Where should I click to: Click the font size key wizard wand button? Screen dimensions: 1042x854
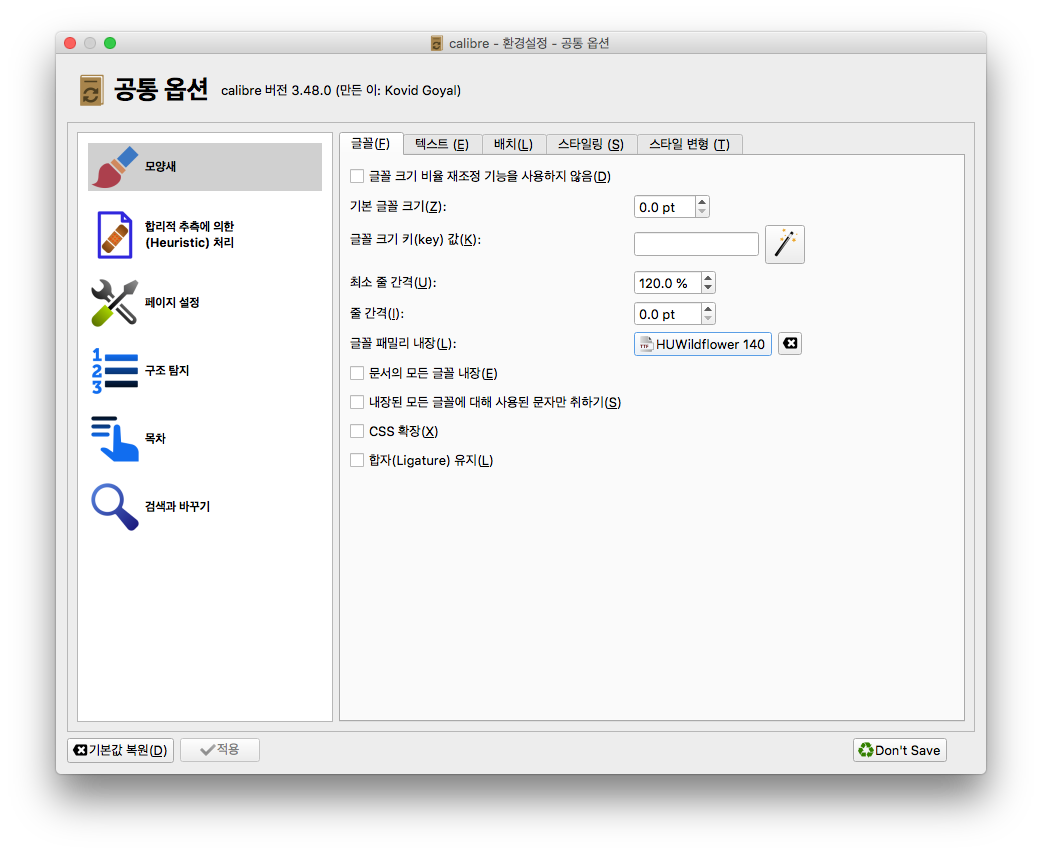coord(784,244)
